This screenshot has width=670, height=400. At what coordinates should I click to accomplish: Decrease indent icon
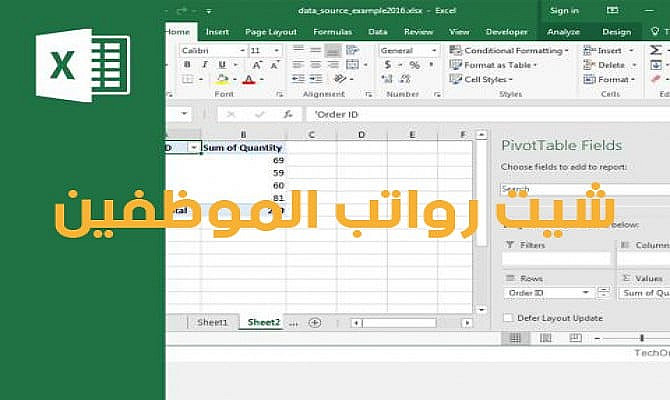coord(298,79)
